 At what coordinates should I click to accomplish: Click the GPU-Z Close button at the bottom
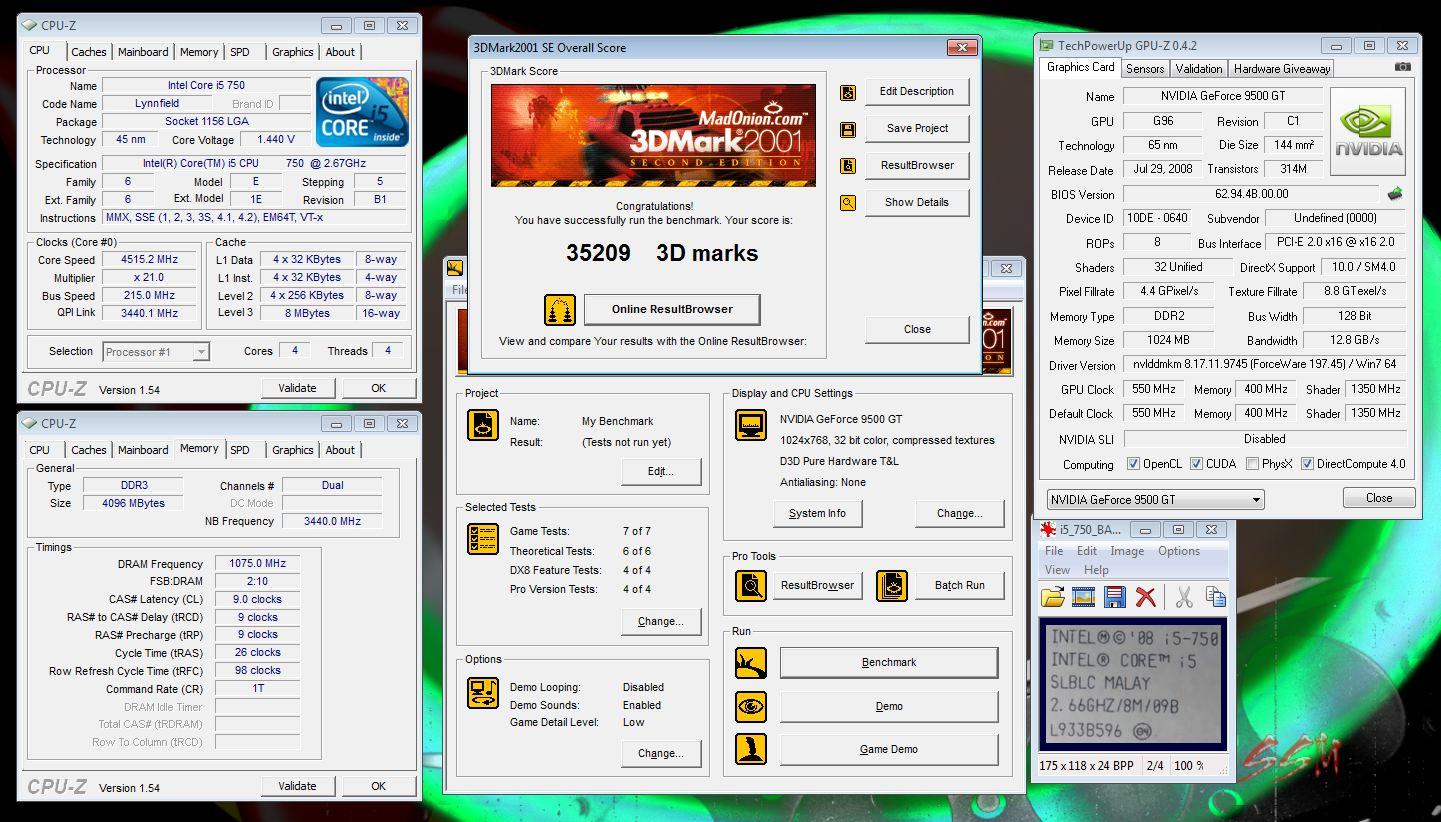point(1379,498)
